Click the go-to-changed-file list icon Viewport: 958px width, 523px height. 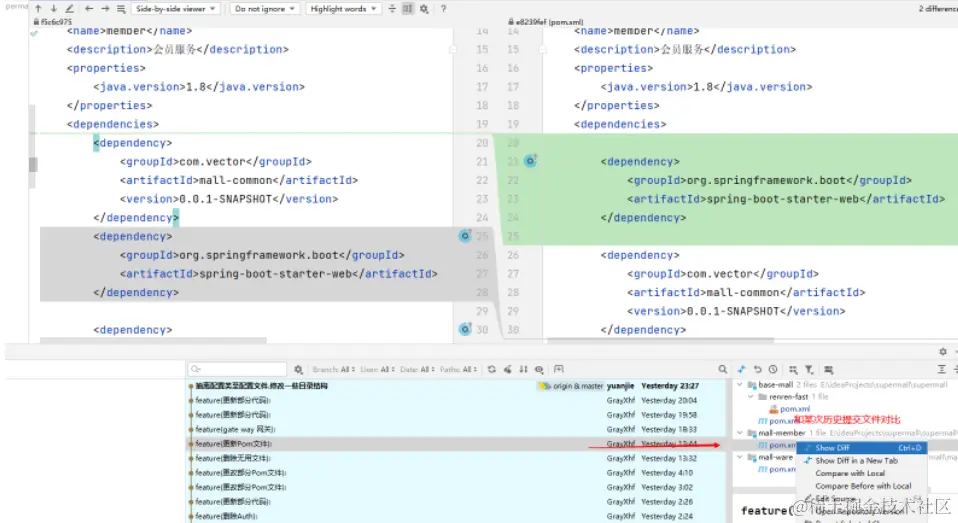click(x=121, y=9)
